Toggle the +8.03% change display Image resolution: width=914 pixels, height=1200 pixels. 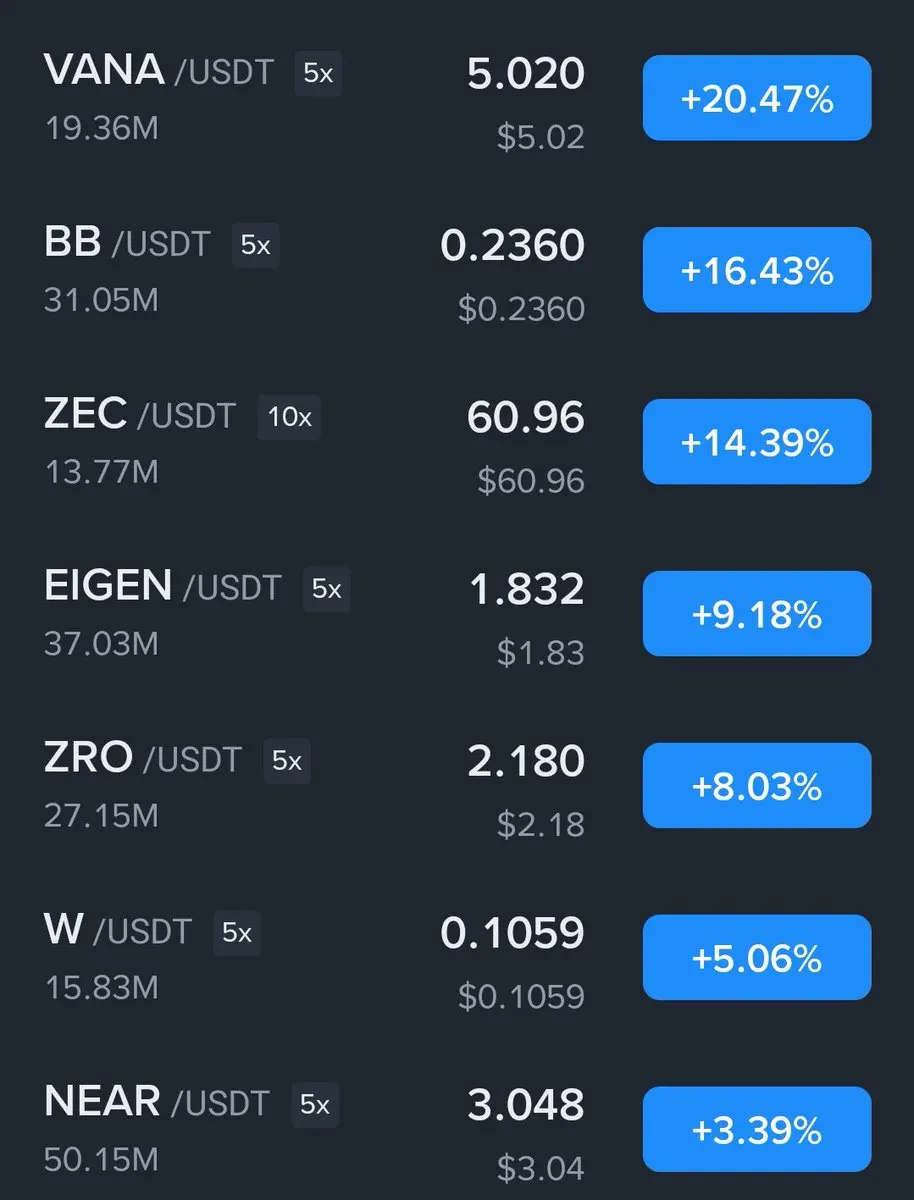point(757,786)
